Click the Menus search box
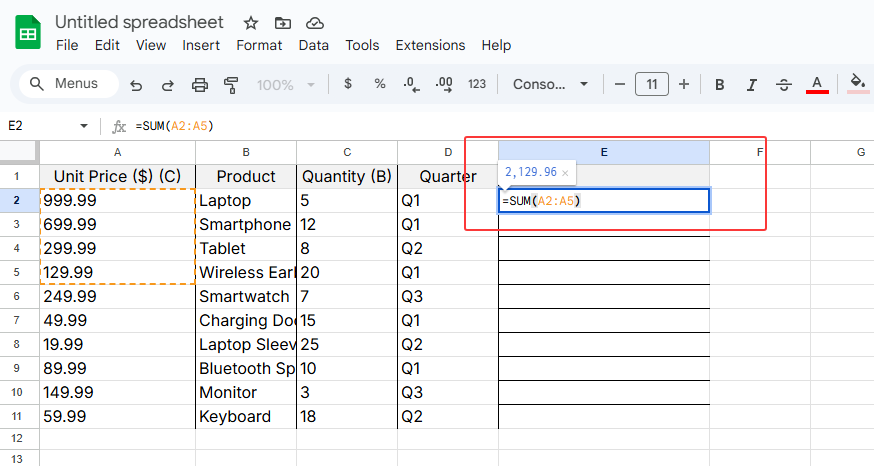874x466 pixels. 68,84
